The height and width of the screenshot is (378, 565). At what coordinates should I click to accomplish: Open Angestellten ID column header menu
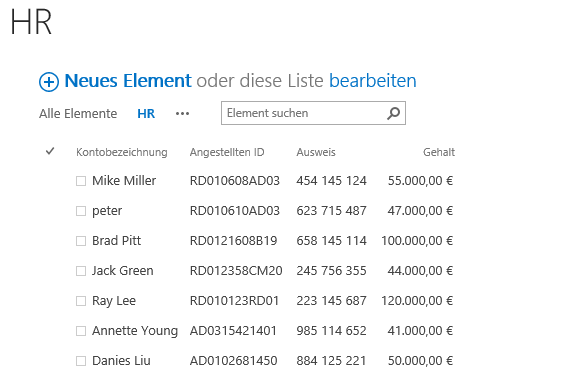pos(227,152)
